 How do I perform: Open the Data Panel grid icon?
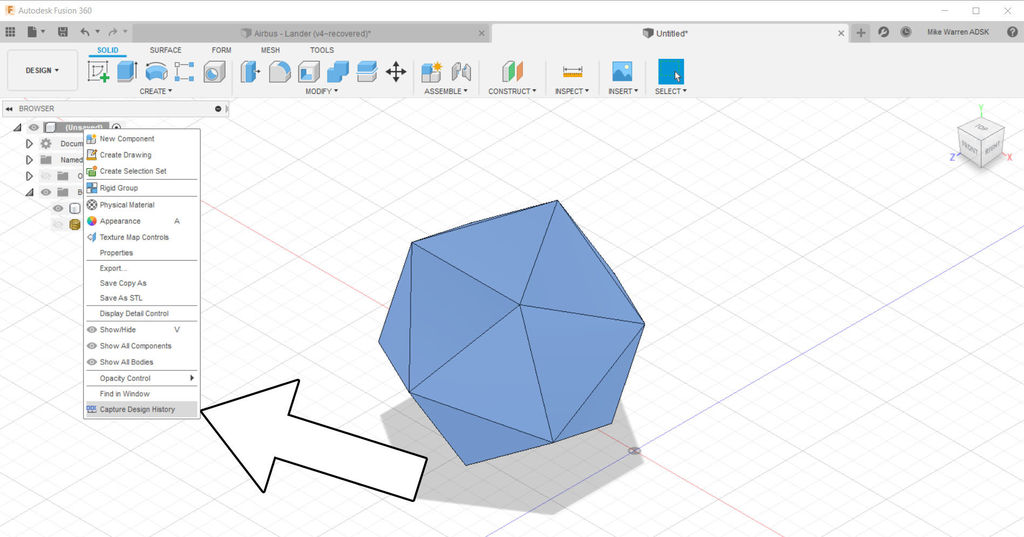pos(10,31)
